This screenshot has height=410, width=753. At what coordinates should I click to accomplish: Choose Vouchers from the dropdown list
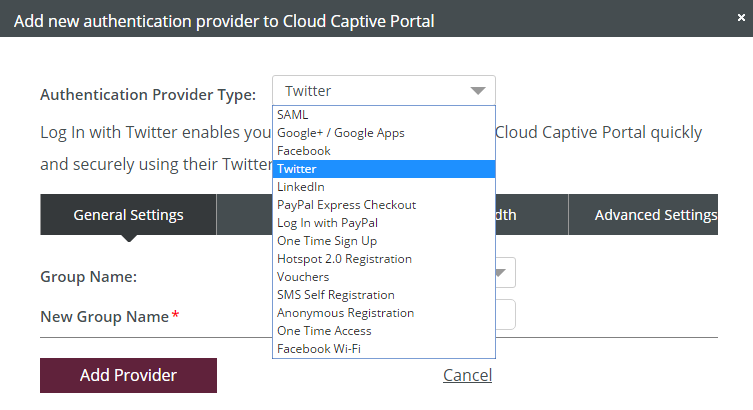384,277
